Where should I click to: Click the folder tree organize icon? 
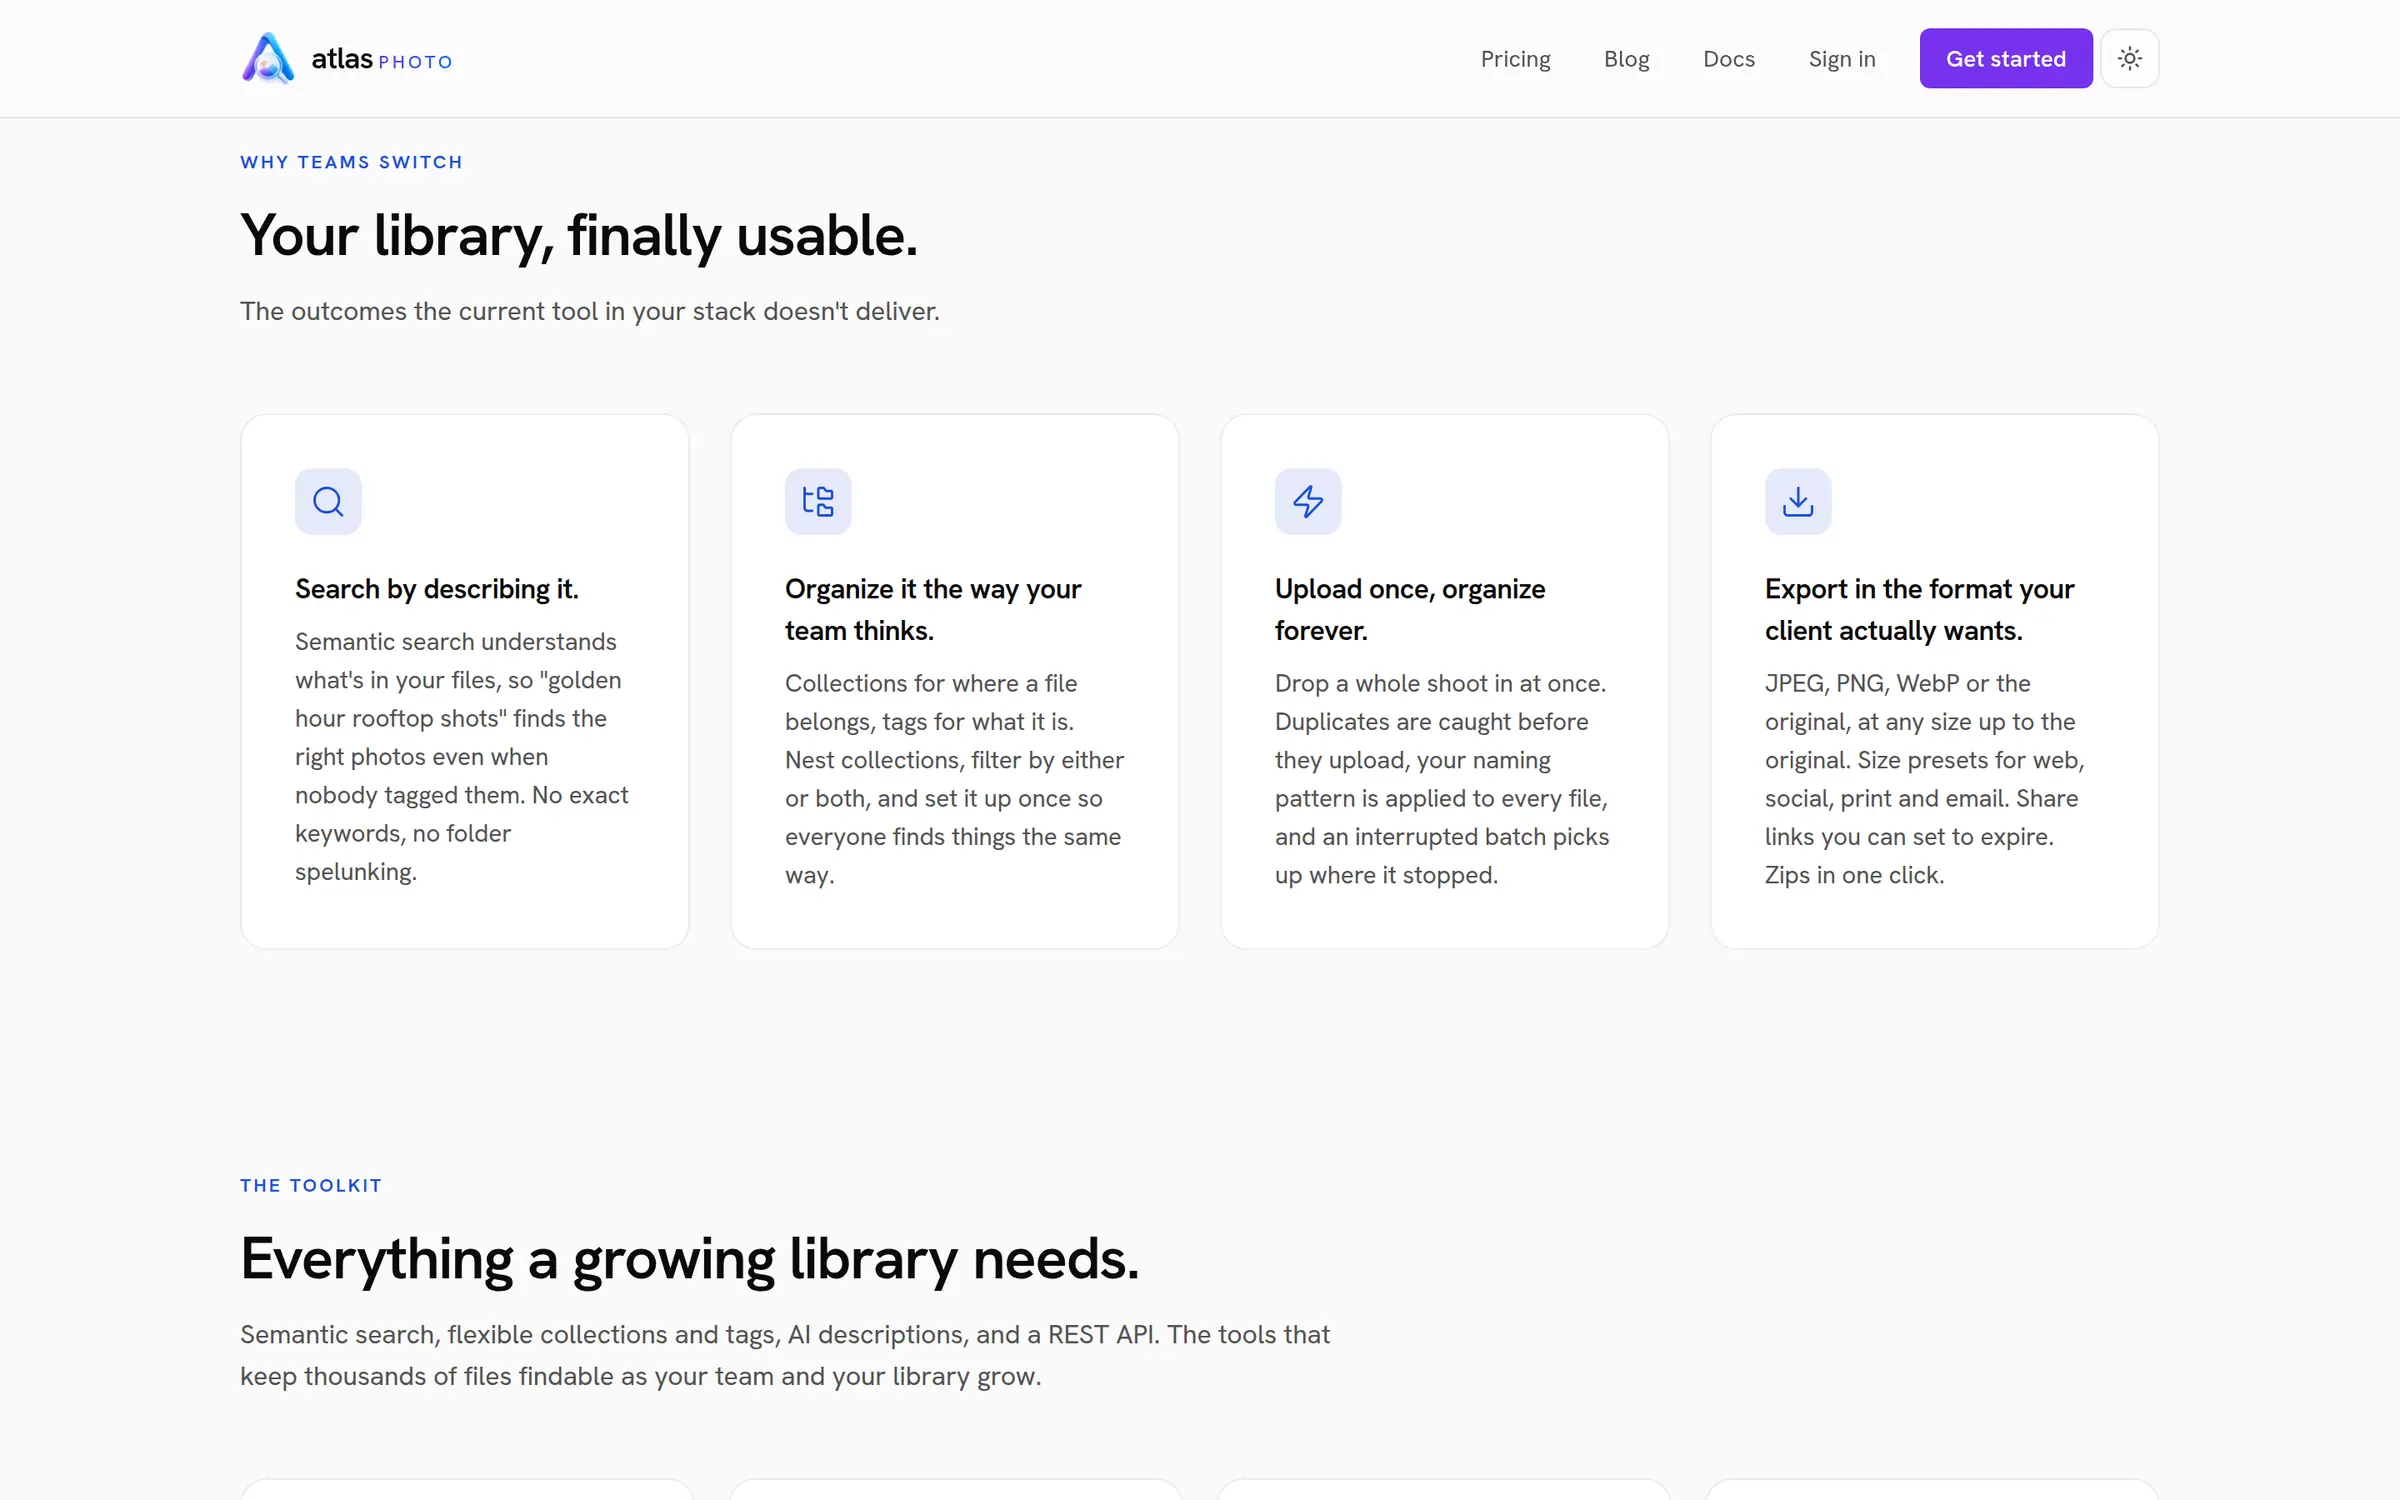(818, 501)
